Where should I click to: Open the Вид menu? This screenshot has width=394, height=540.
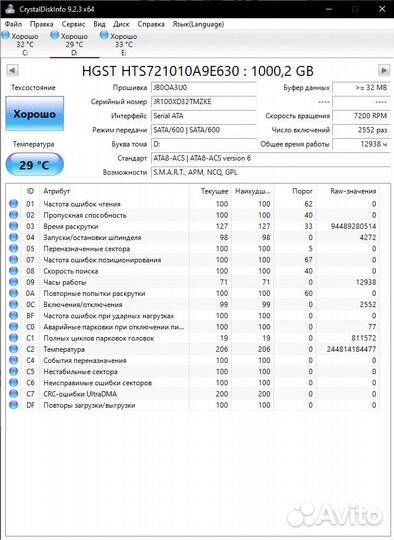click(100, 24)
